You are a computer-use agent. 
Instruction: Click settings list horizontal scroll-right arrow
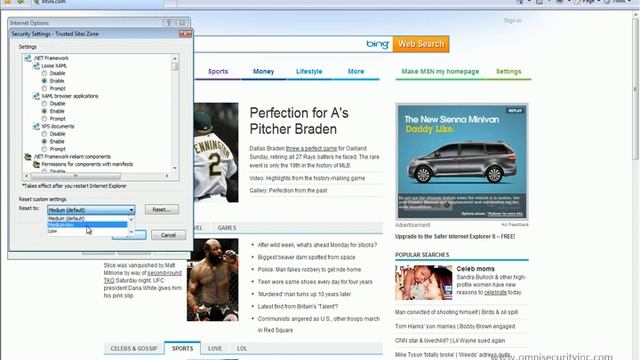[167, 176]
